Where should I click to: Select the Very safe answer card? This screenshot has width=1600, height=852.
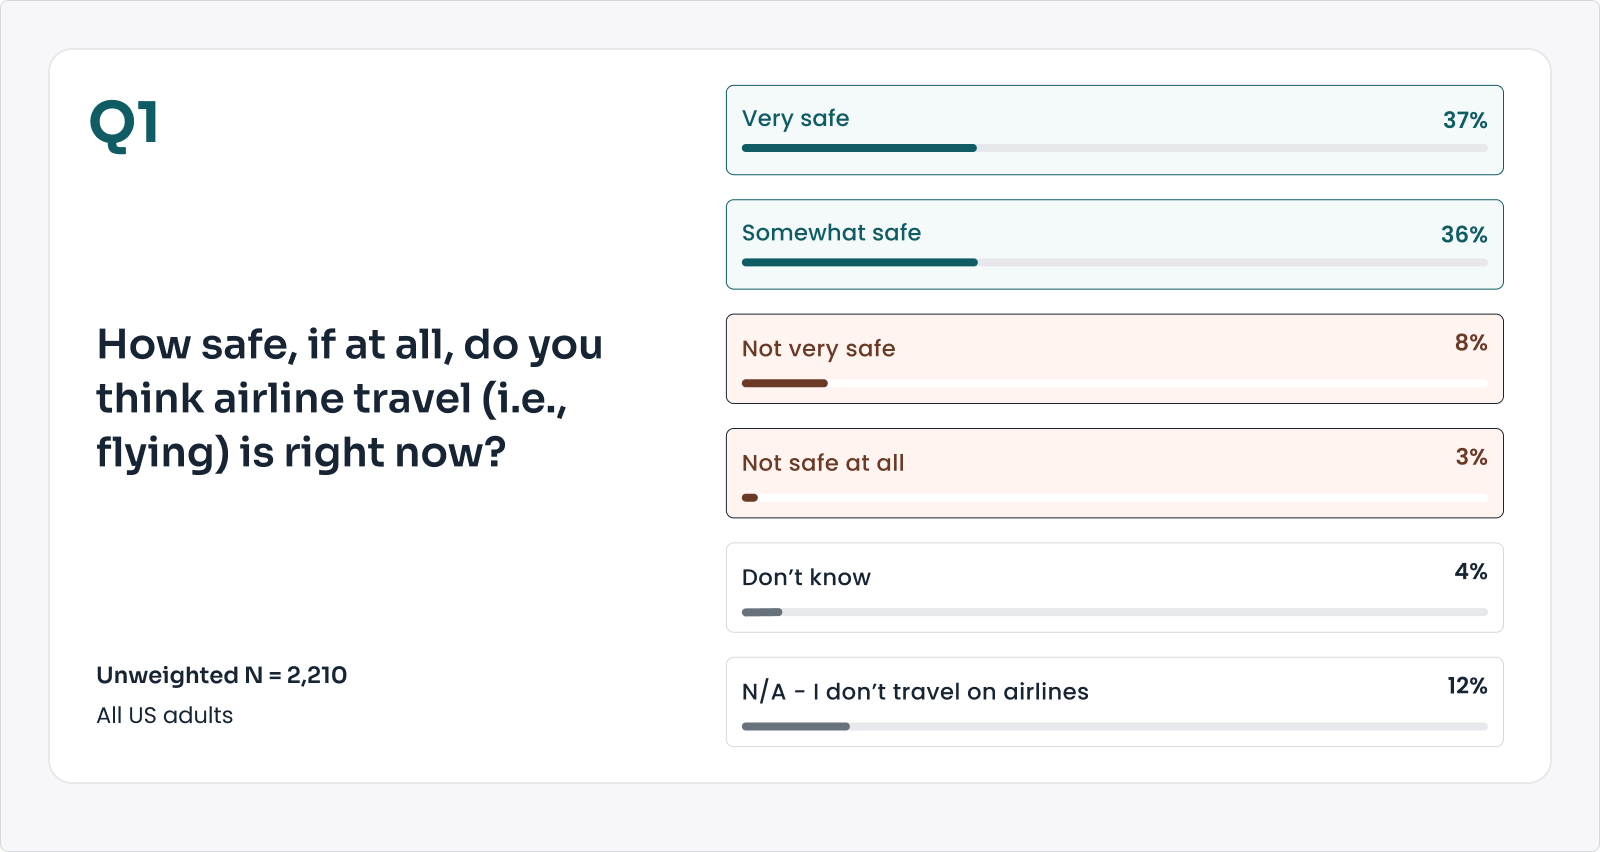click(1114, 130)
